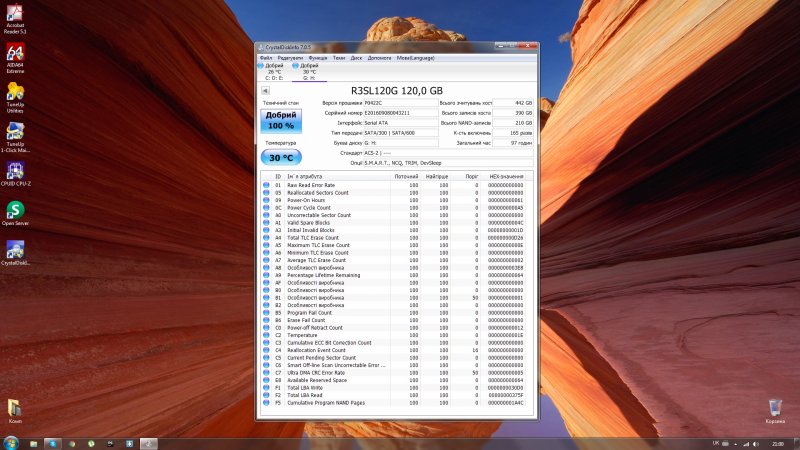Switch to the C: D: E: disk tab
The width and height of the screenshot is (800, 450).
[274, 71]
